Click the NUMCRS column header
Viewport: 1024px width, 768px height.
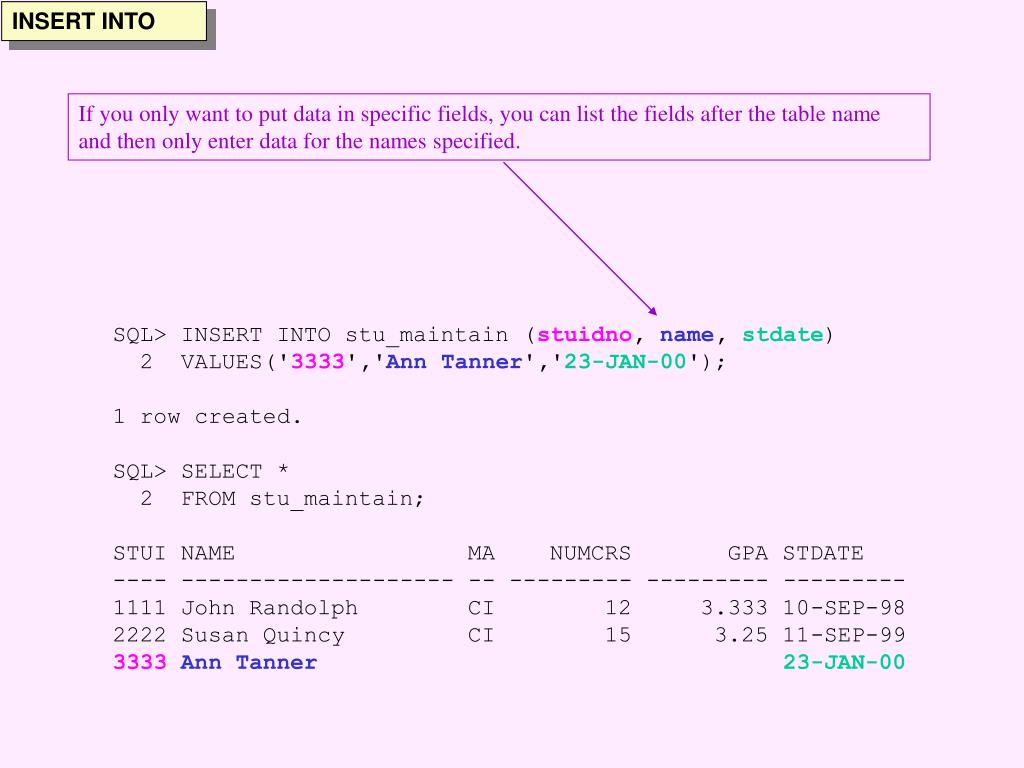(x=590, y=553)
